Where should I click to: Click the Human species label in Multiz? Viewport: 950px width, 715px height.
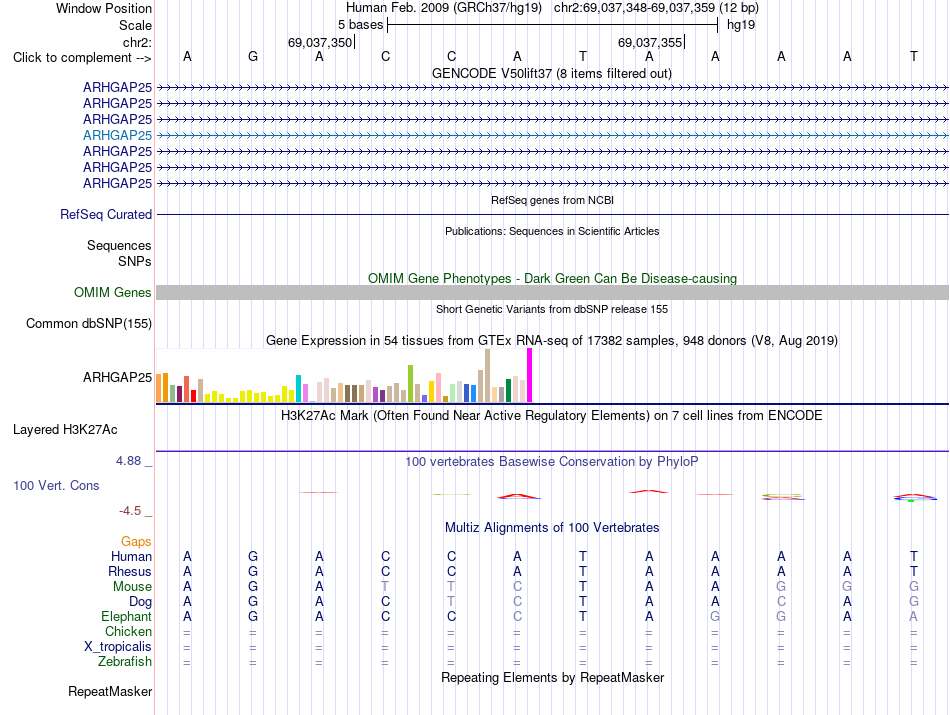tap(131, 556)
